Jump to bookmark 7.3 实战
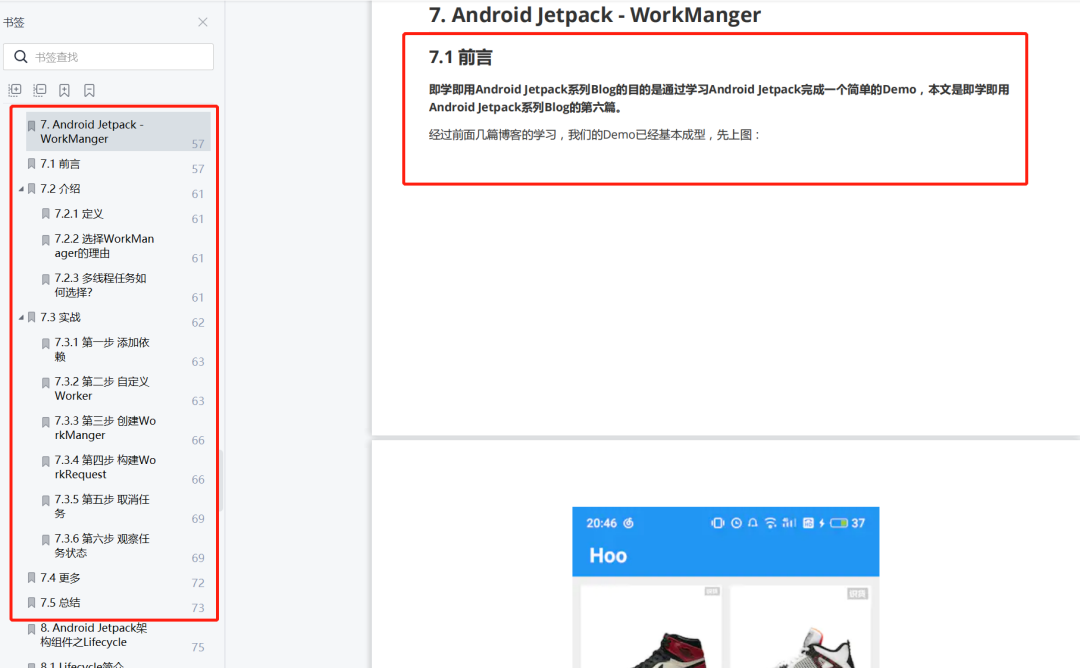Image resolution: width=1080 pixels, height=668 pixels. pos(60,317)
